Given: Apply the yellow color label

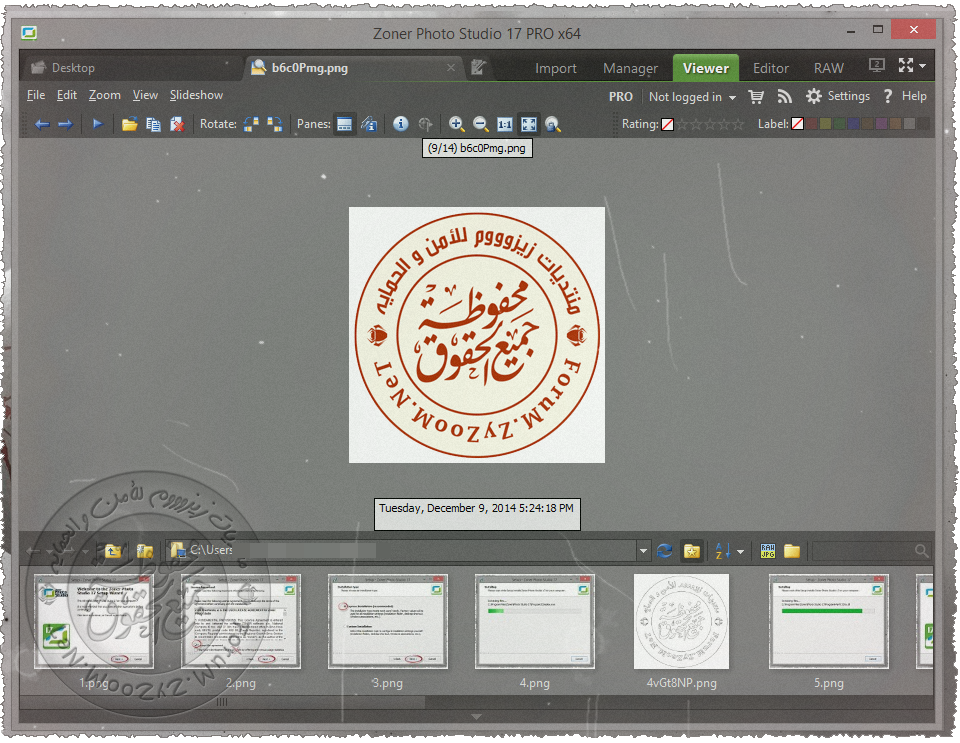Looking at the screenshot, I should click(x=826, y=124).
